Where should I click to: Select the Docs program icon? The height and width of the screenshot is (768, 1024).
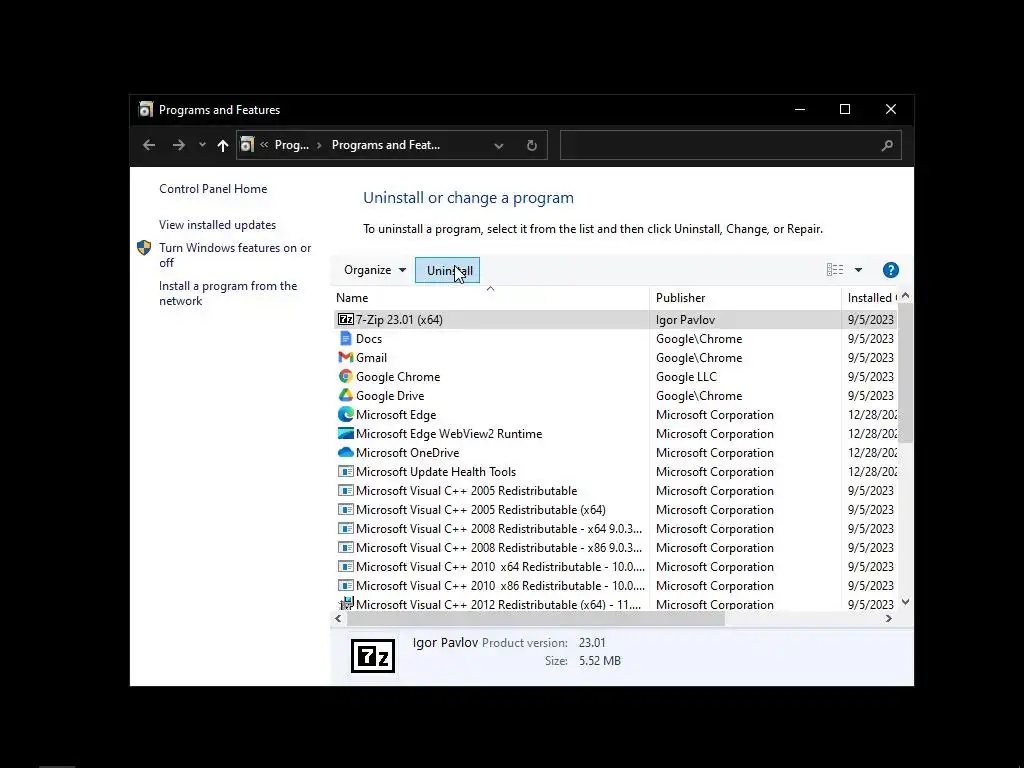(x=346, y=338)
